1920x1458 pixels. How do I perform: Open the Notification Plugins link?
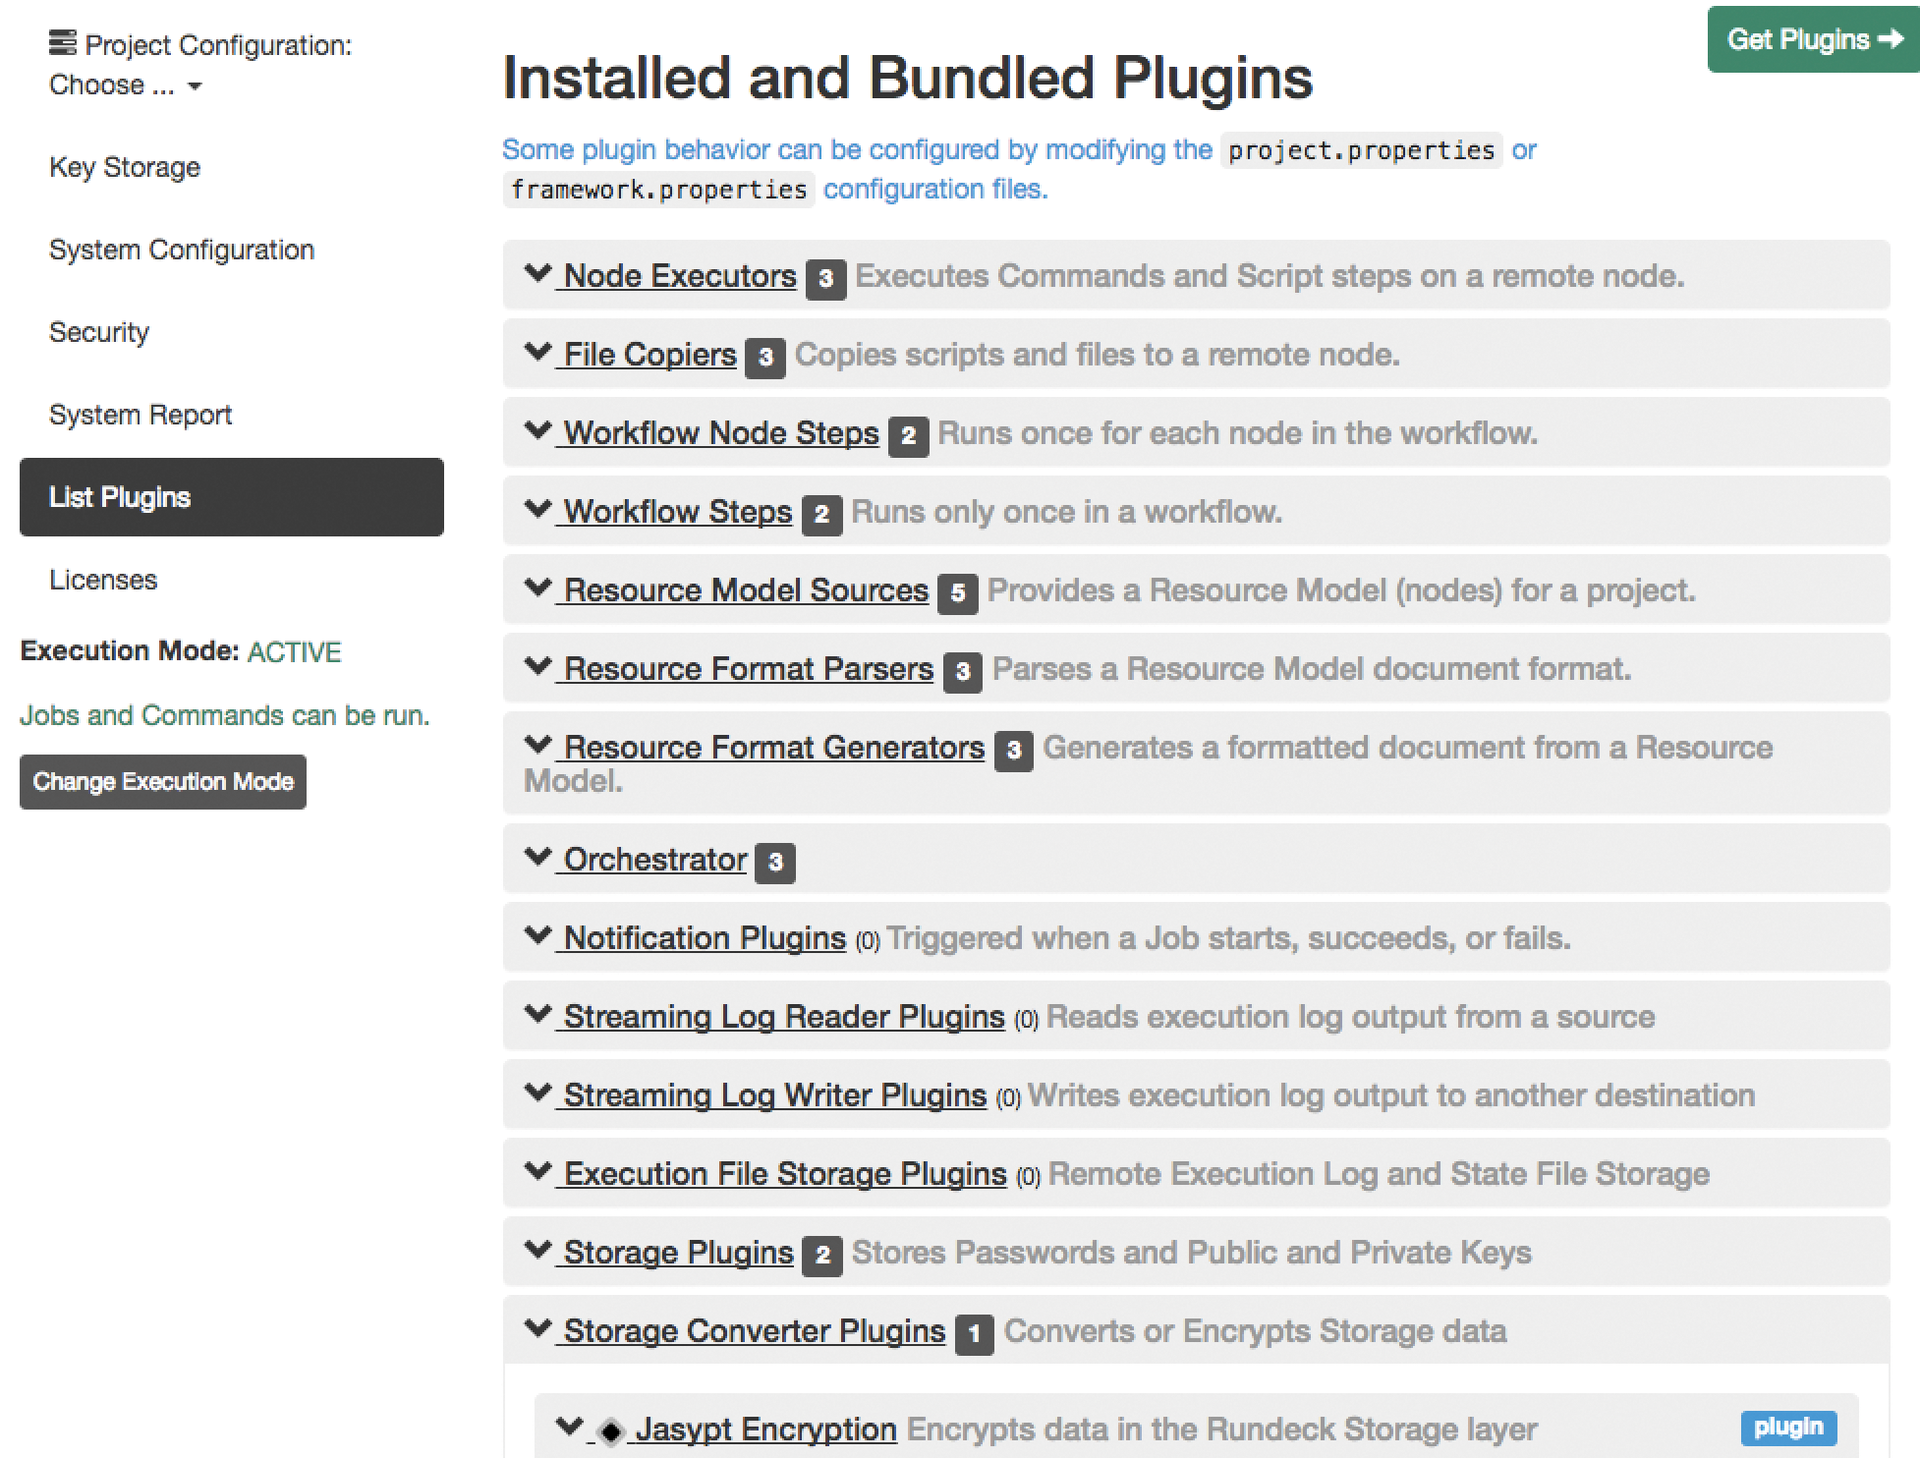coord(703,938)
